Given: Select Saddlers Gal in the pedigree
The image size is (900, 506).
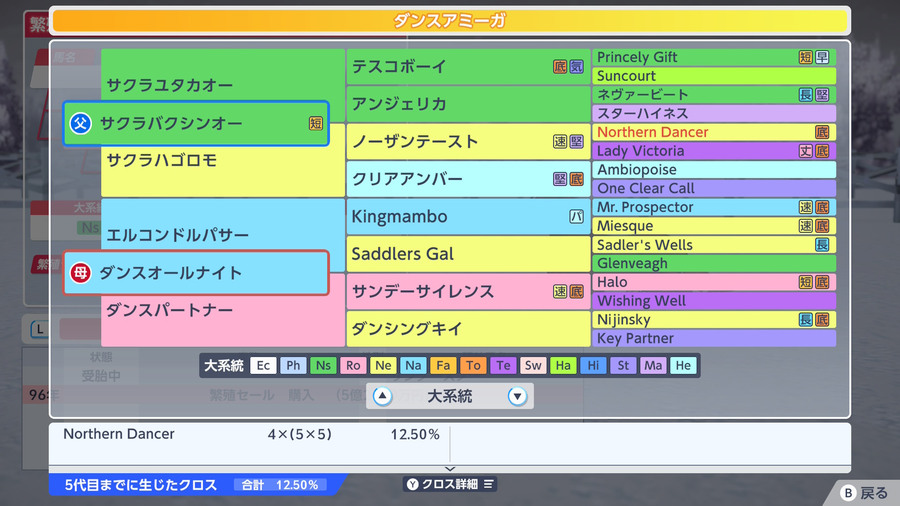Looking at the screenshot, I should click(468, 254).
